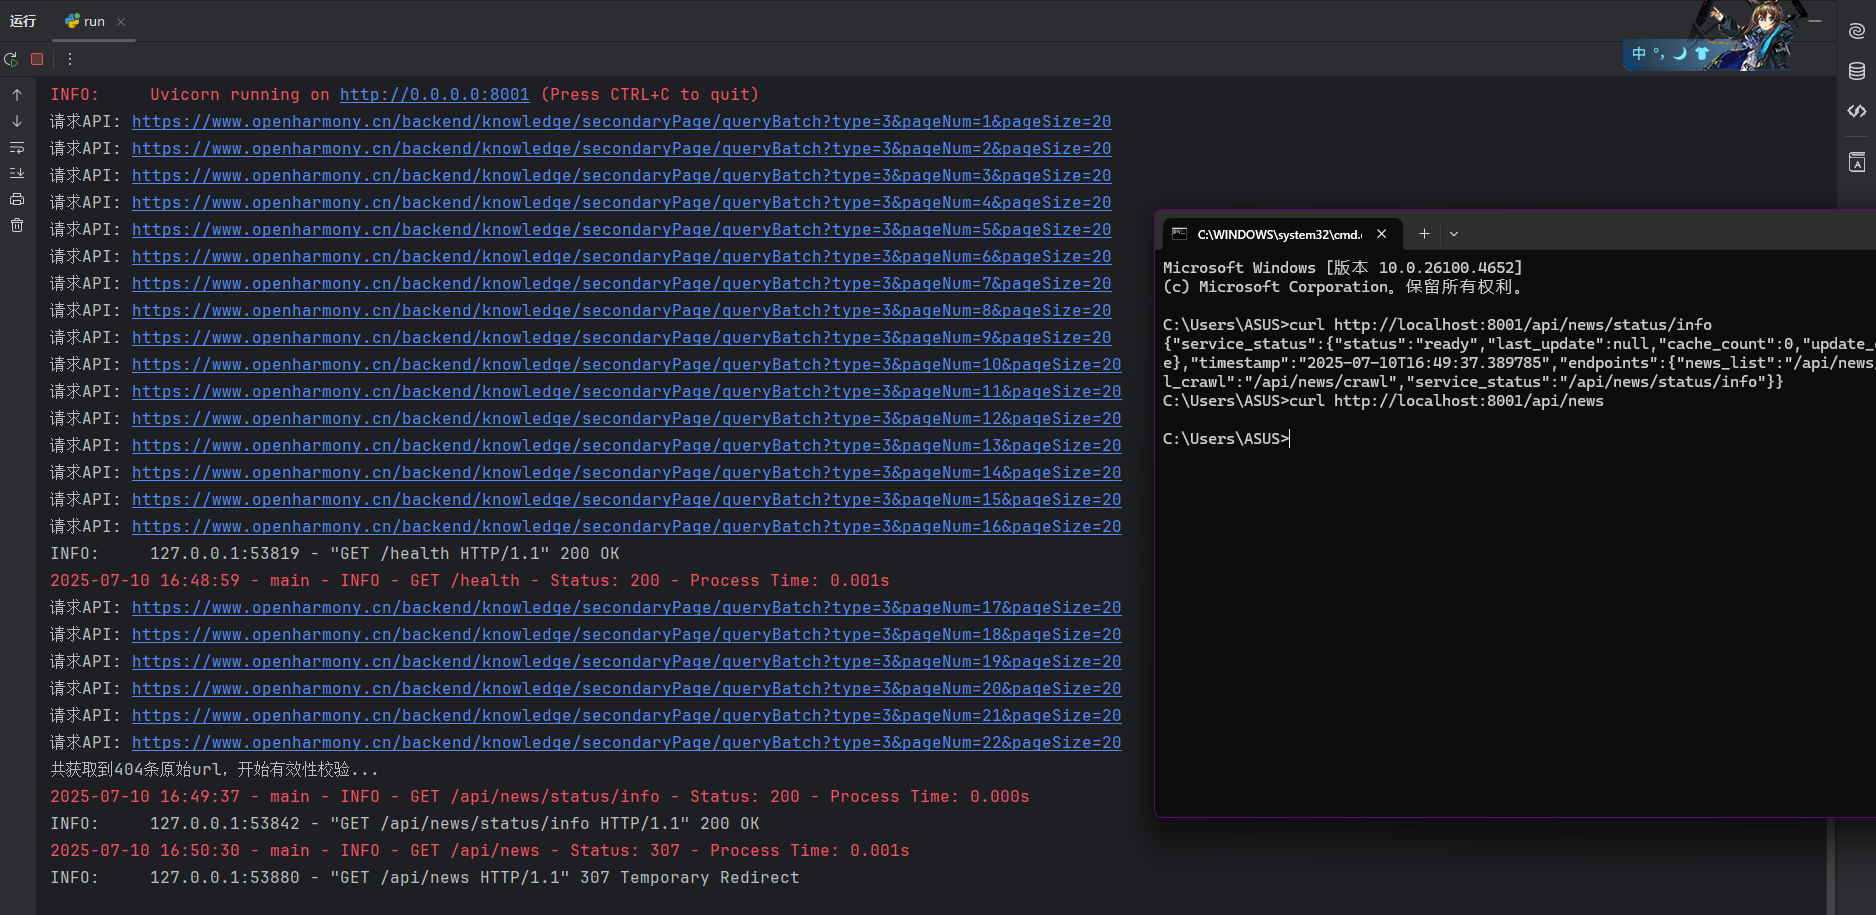The width and height of the screenshot is (1876, 915).
Task: Open the AI assistant spiral icon
Action: [1857, 31]
